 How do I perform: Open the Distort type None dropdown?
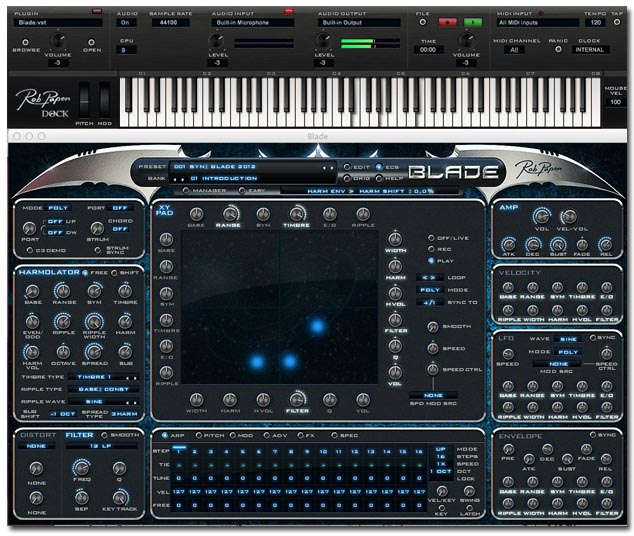pyautogui.click(x=36, y=446)
